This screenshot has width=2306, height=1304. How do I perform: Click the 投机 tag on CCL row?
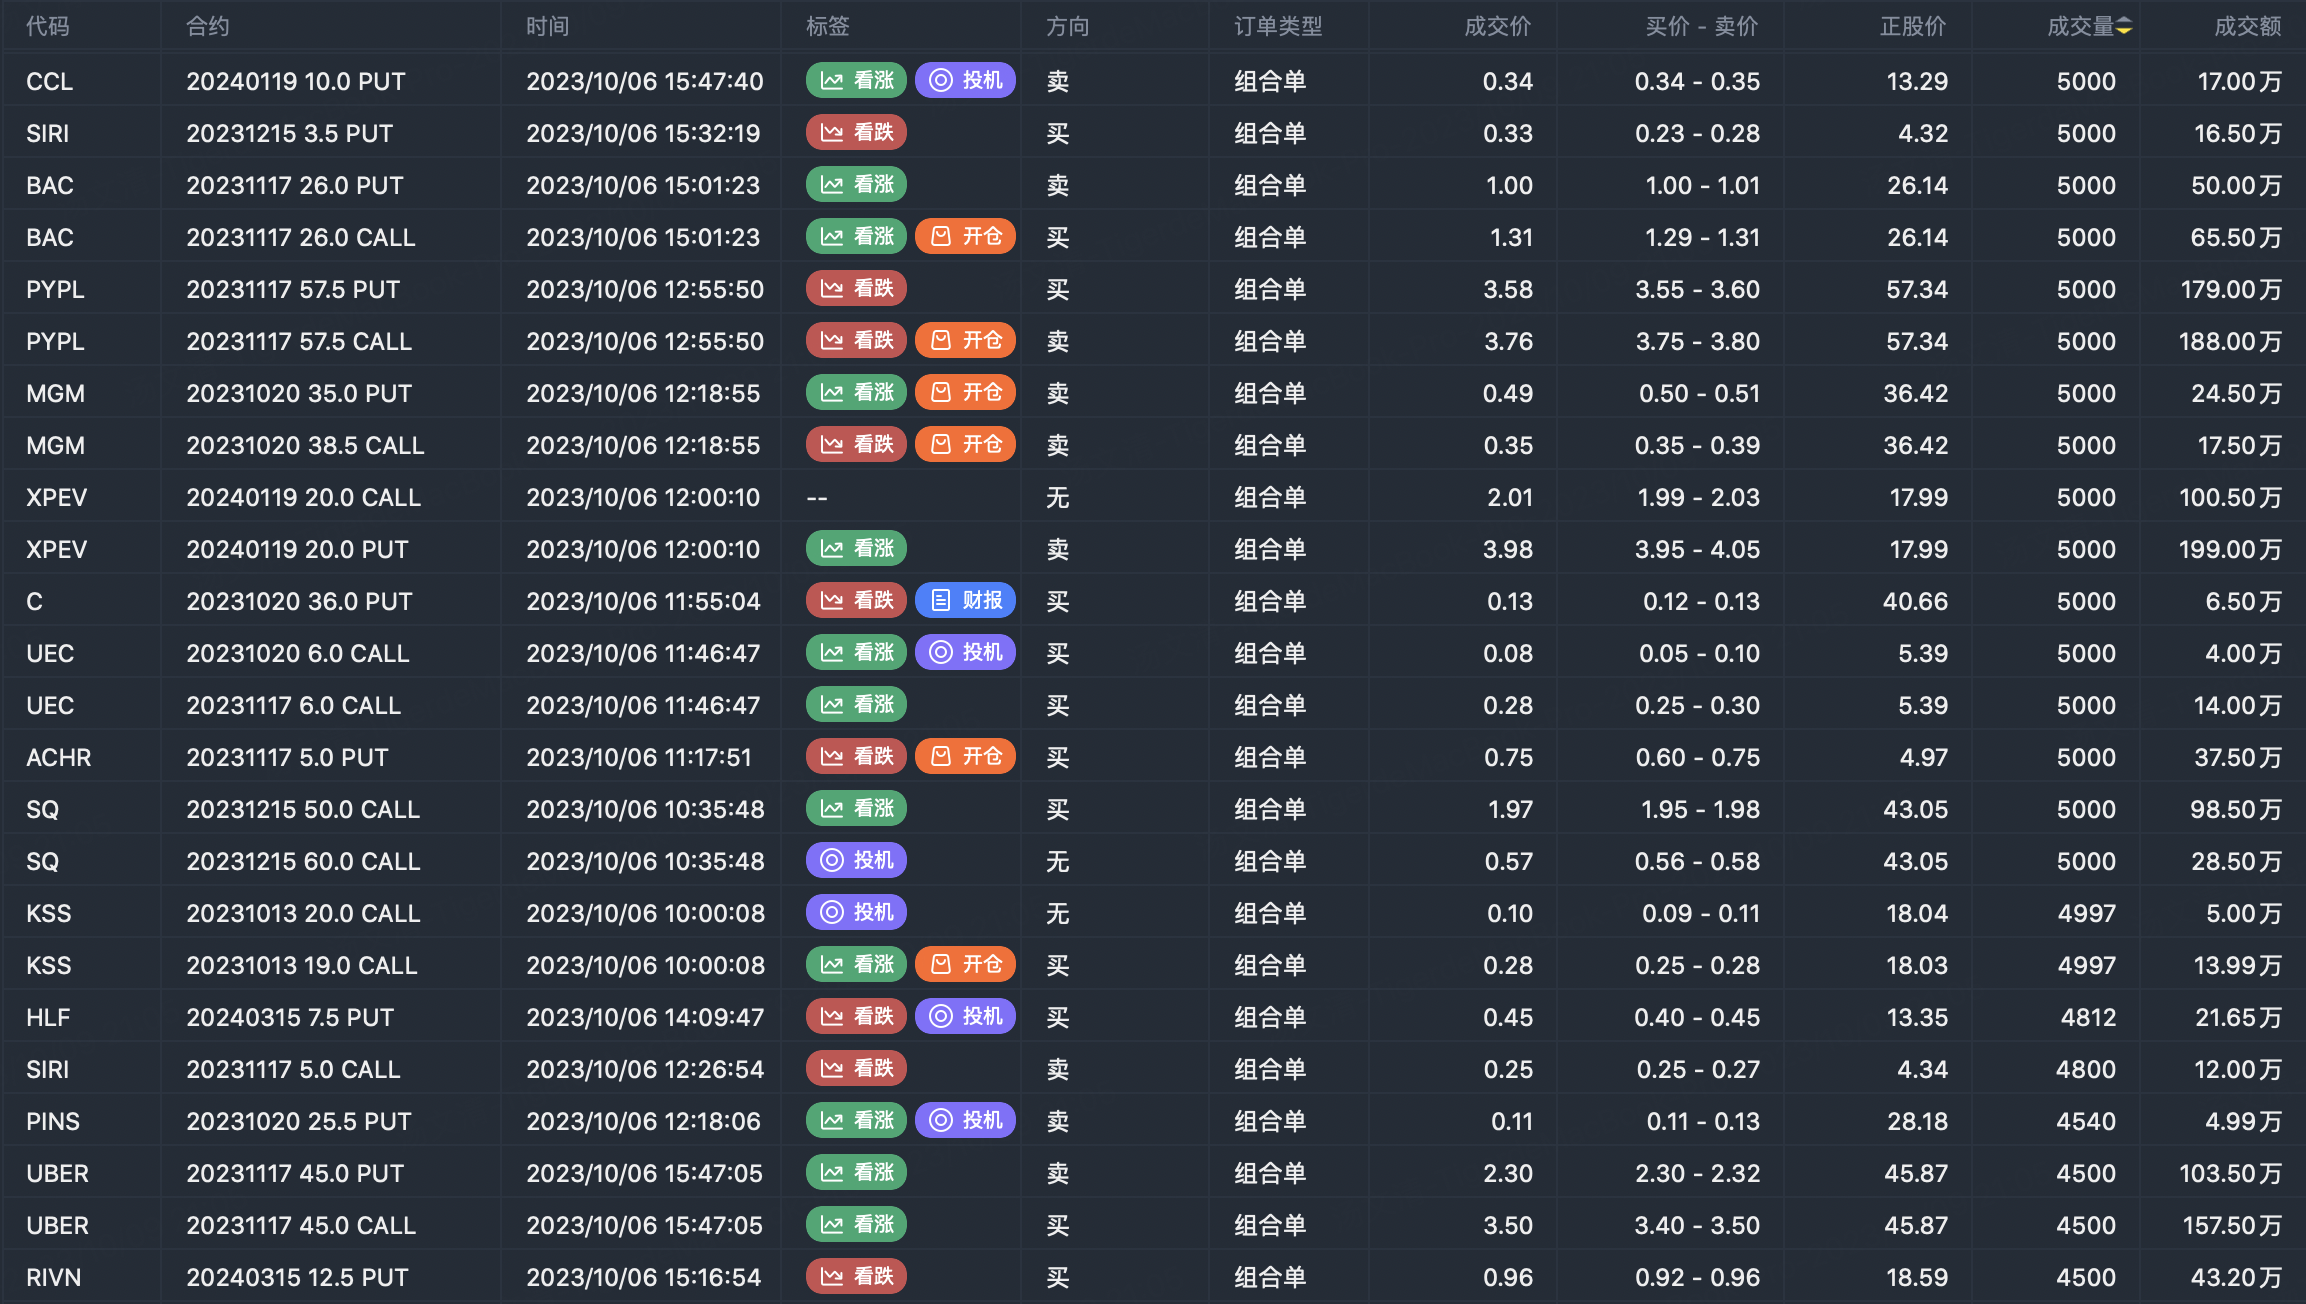(x=965, y=81)
